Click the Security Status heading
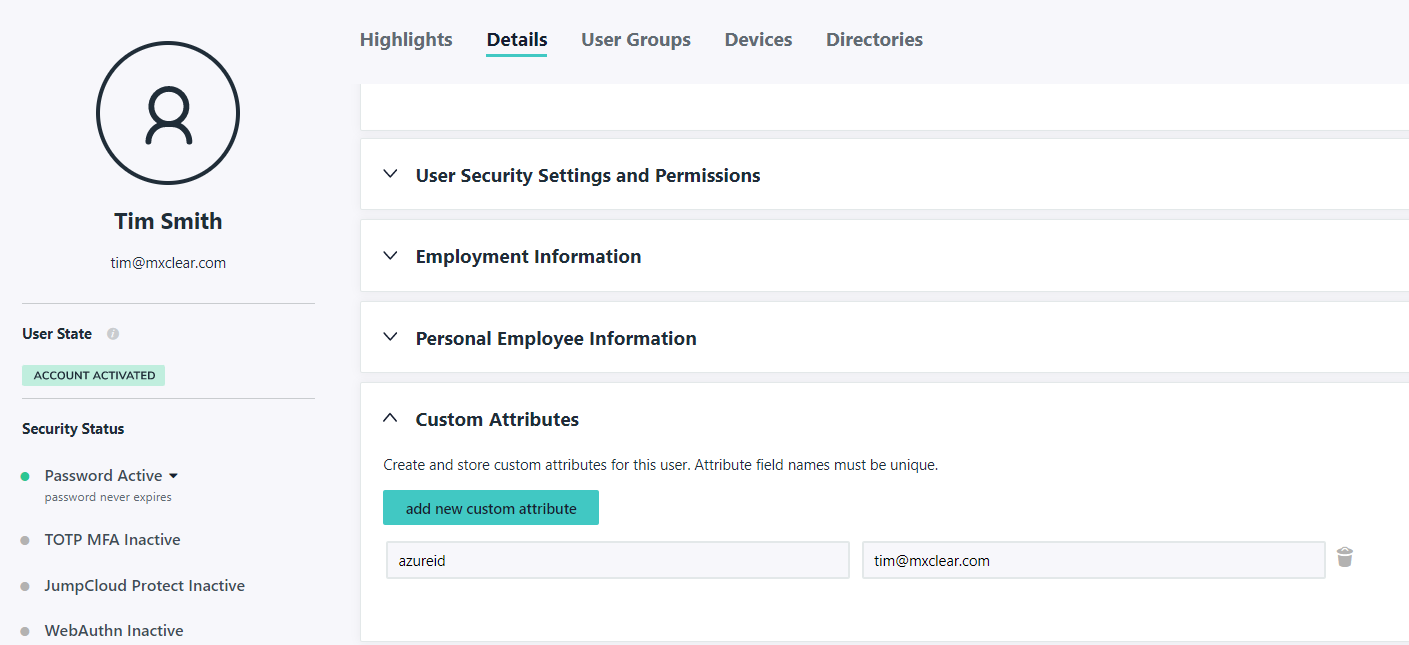The width and height of the screenshot is (1409, 645). pyautogui.click(x=73, y=429)
